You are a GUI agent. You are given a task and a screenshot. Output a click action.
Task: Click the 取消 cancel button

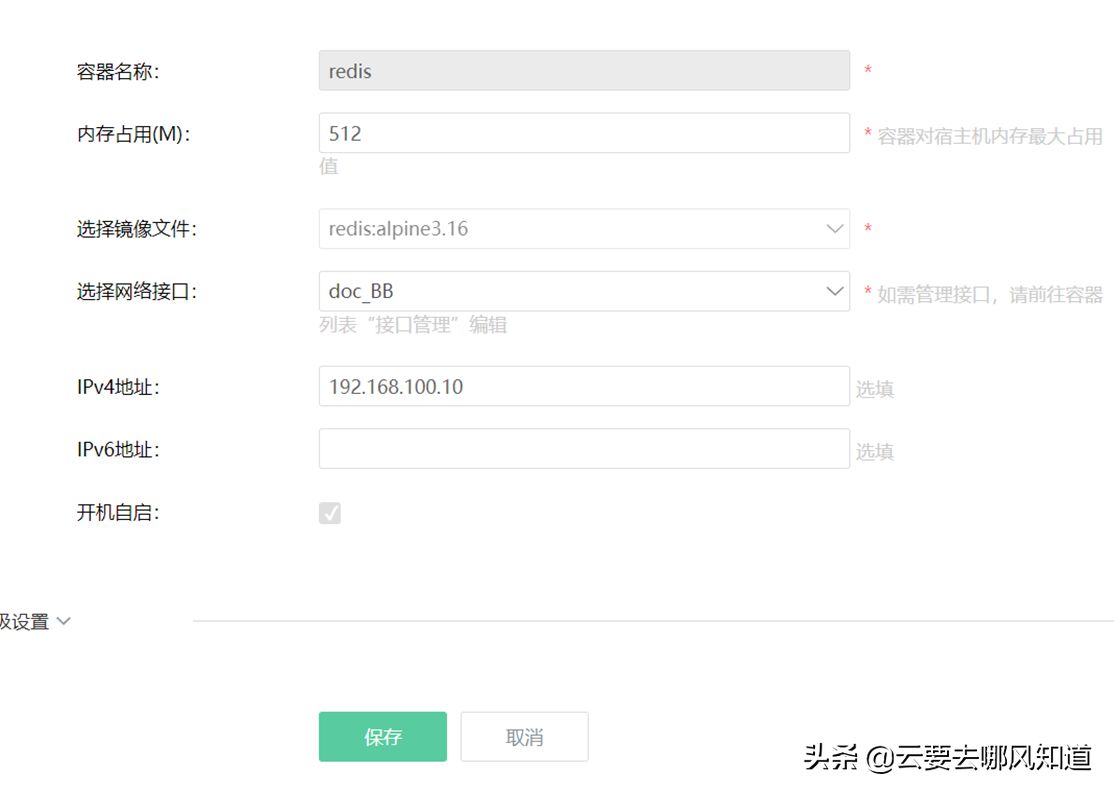(524, 736)
